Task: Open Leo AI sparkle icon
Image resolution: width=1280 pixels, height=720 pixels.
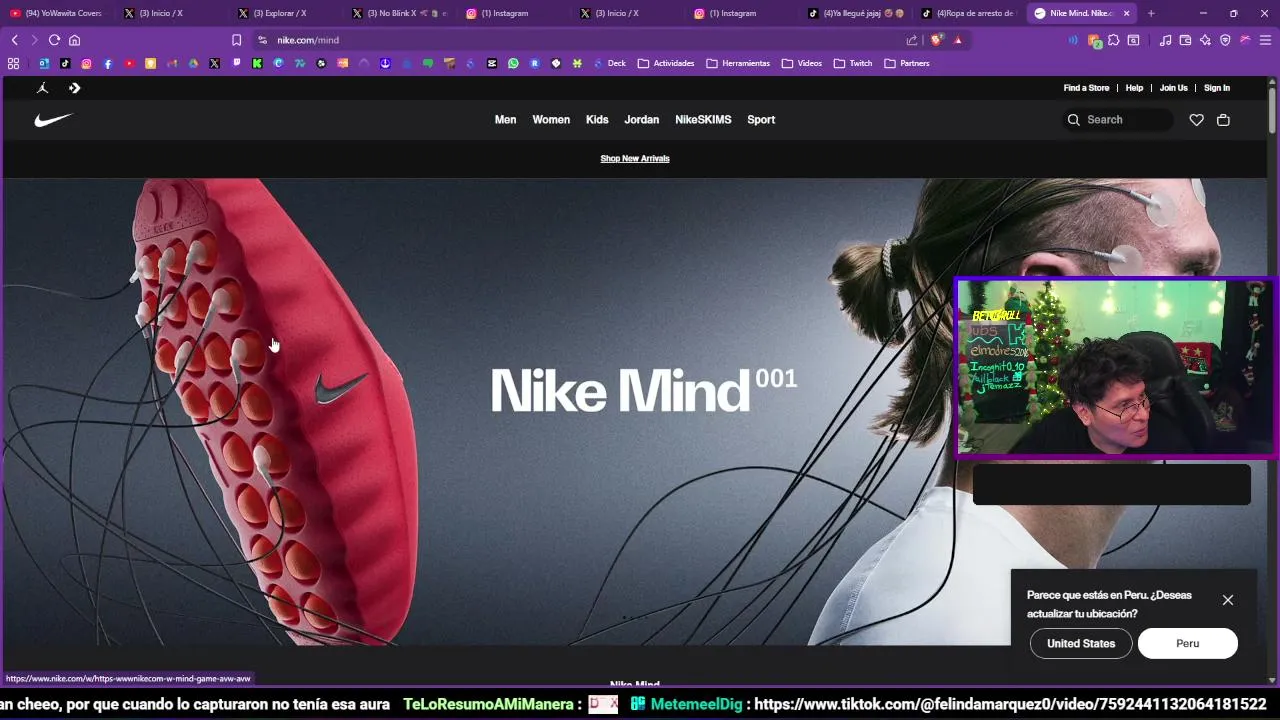Action: 1205,40
